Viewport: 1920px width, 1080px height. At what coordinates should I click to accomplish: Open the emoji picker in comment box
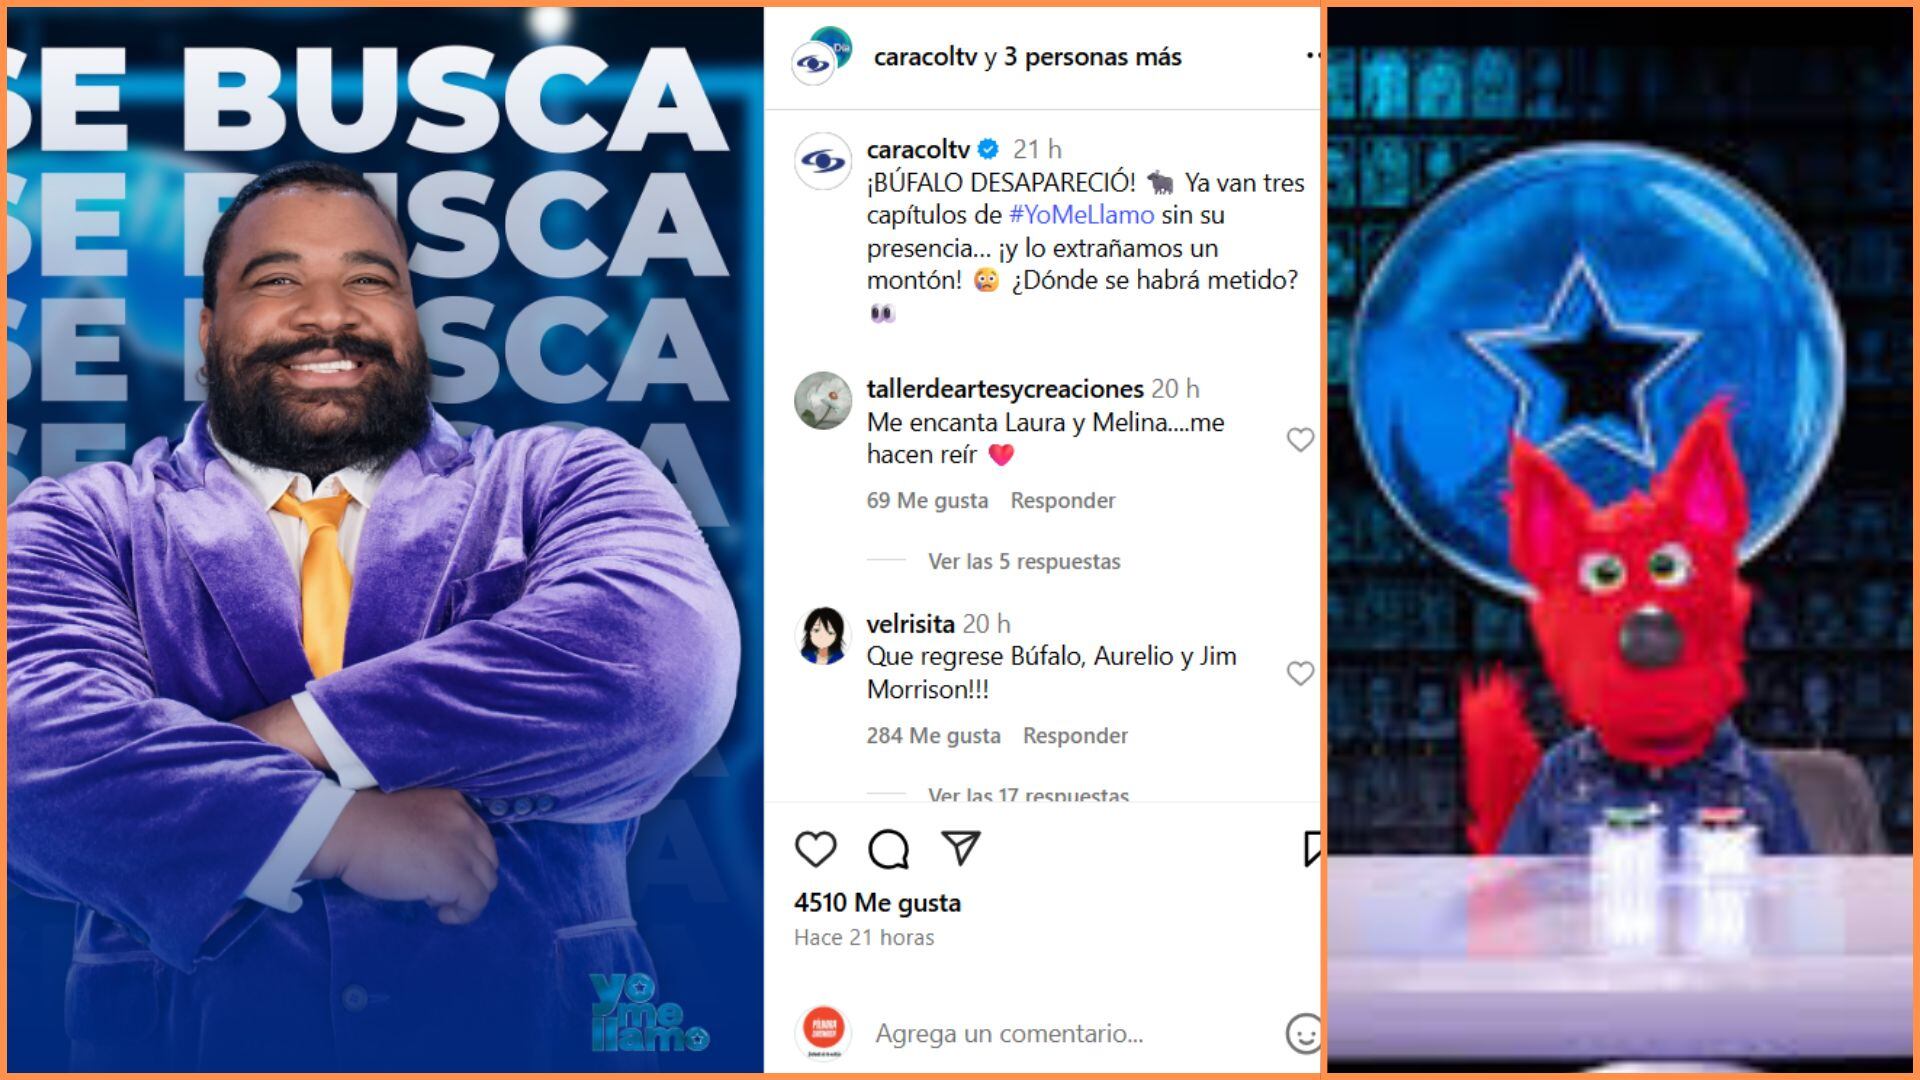click(x=1303, y=1033)
